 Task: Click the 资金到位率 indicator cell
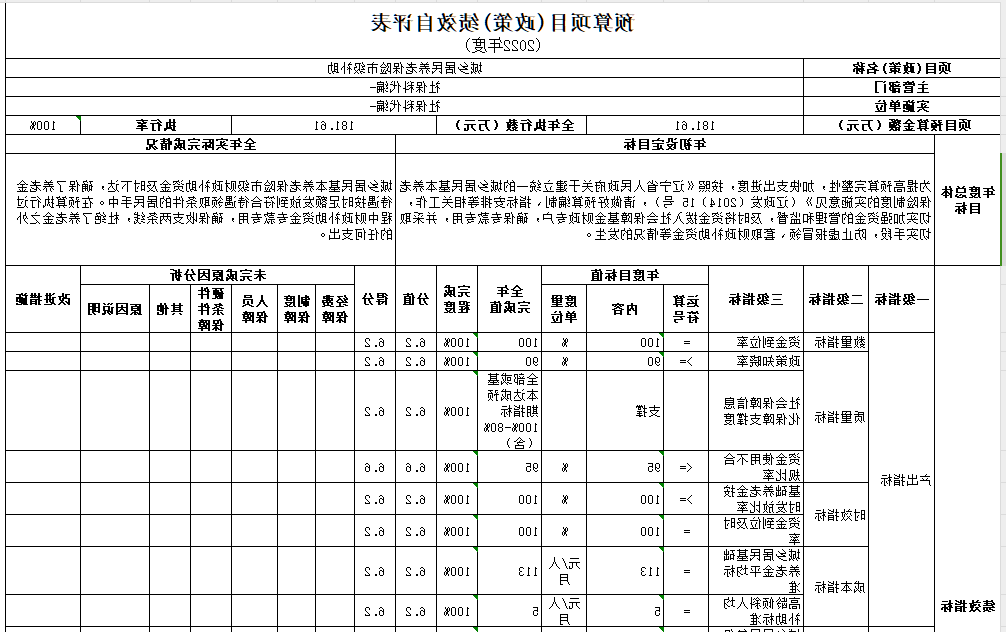[756, 342]
